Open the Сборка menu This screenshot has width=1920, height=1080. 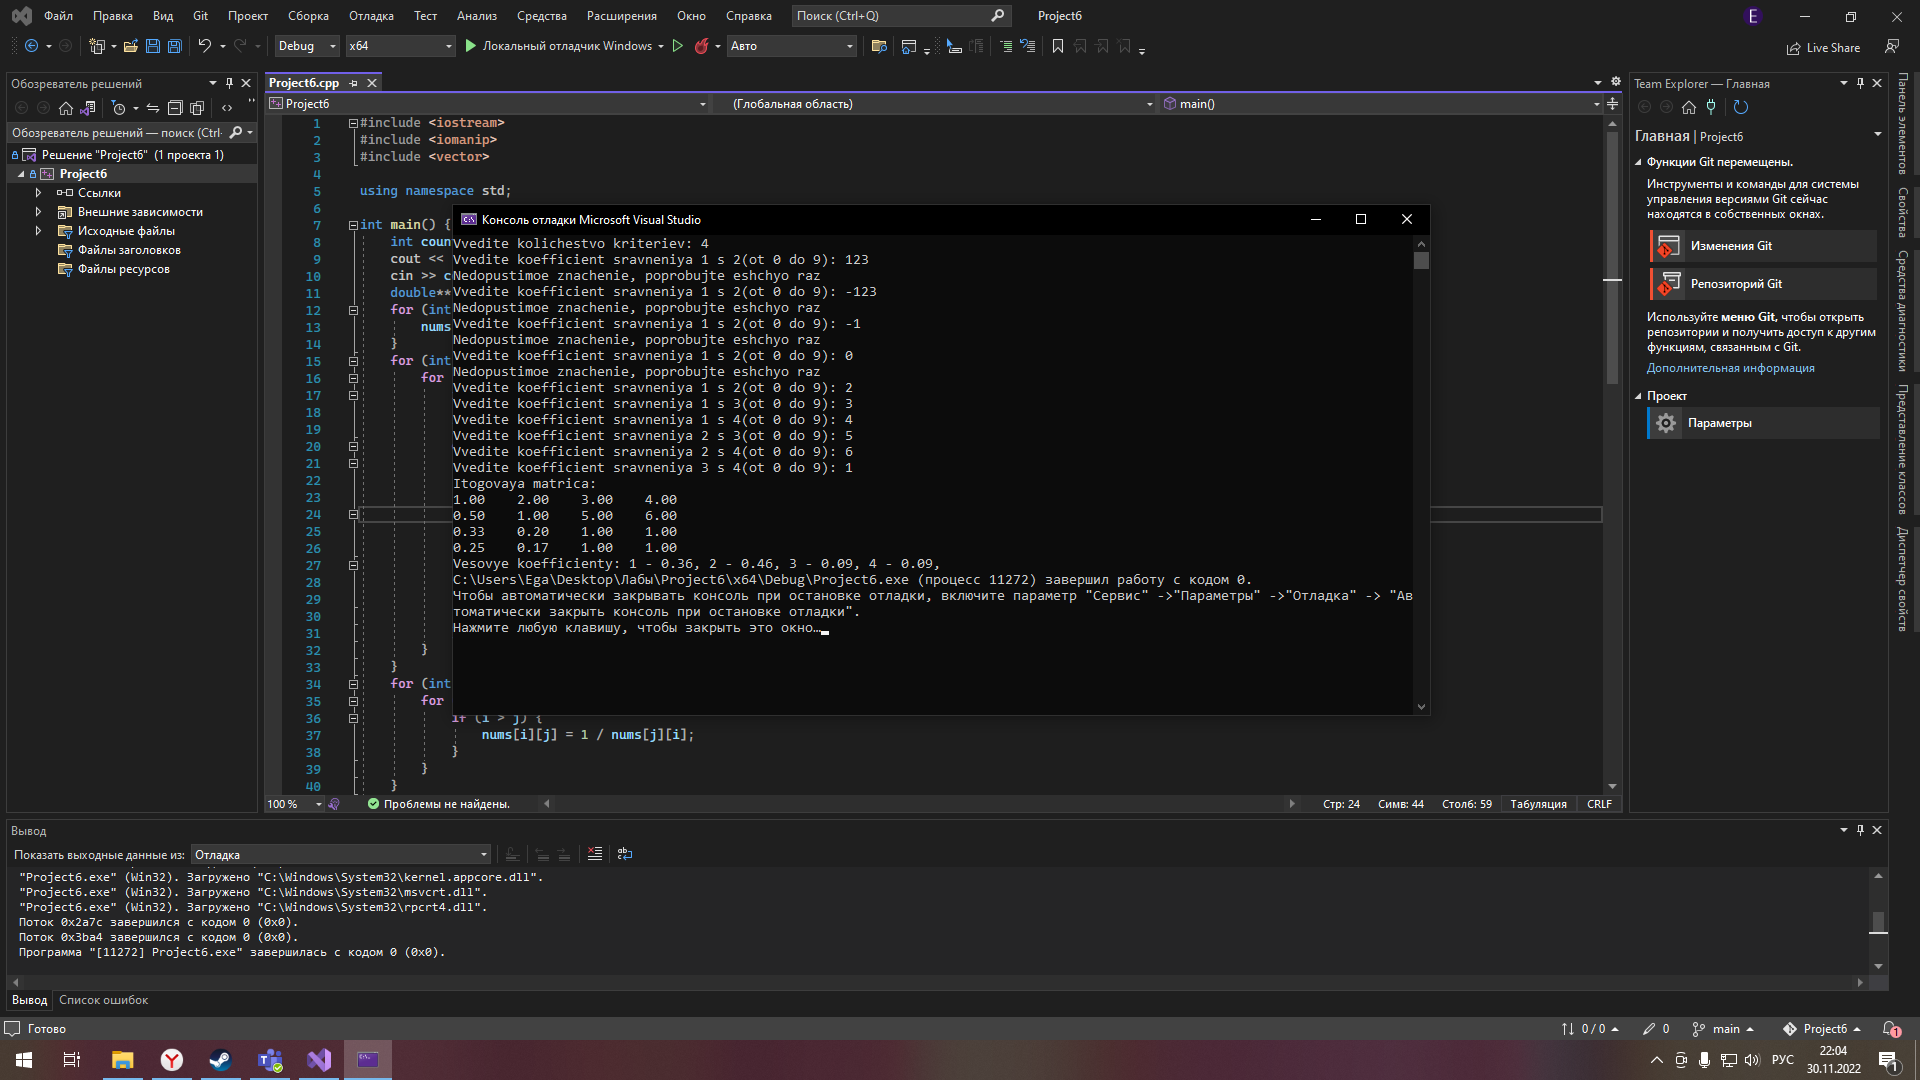308,16
